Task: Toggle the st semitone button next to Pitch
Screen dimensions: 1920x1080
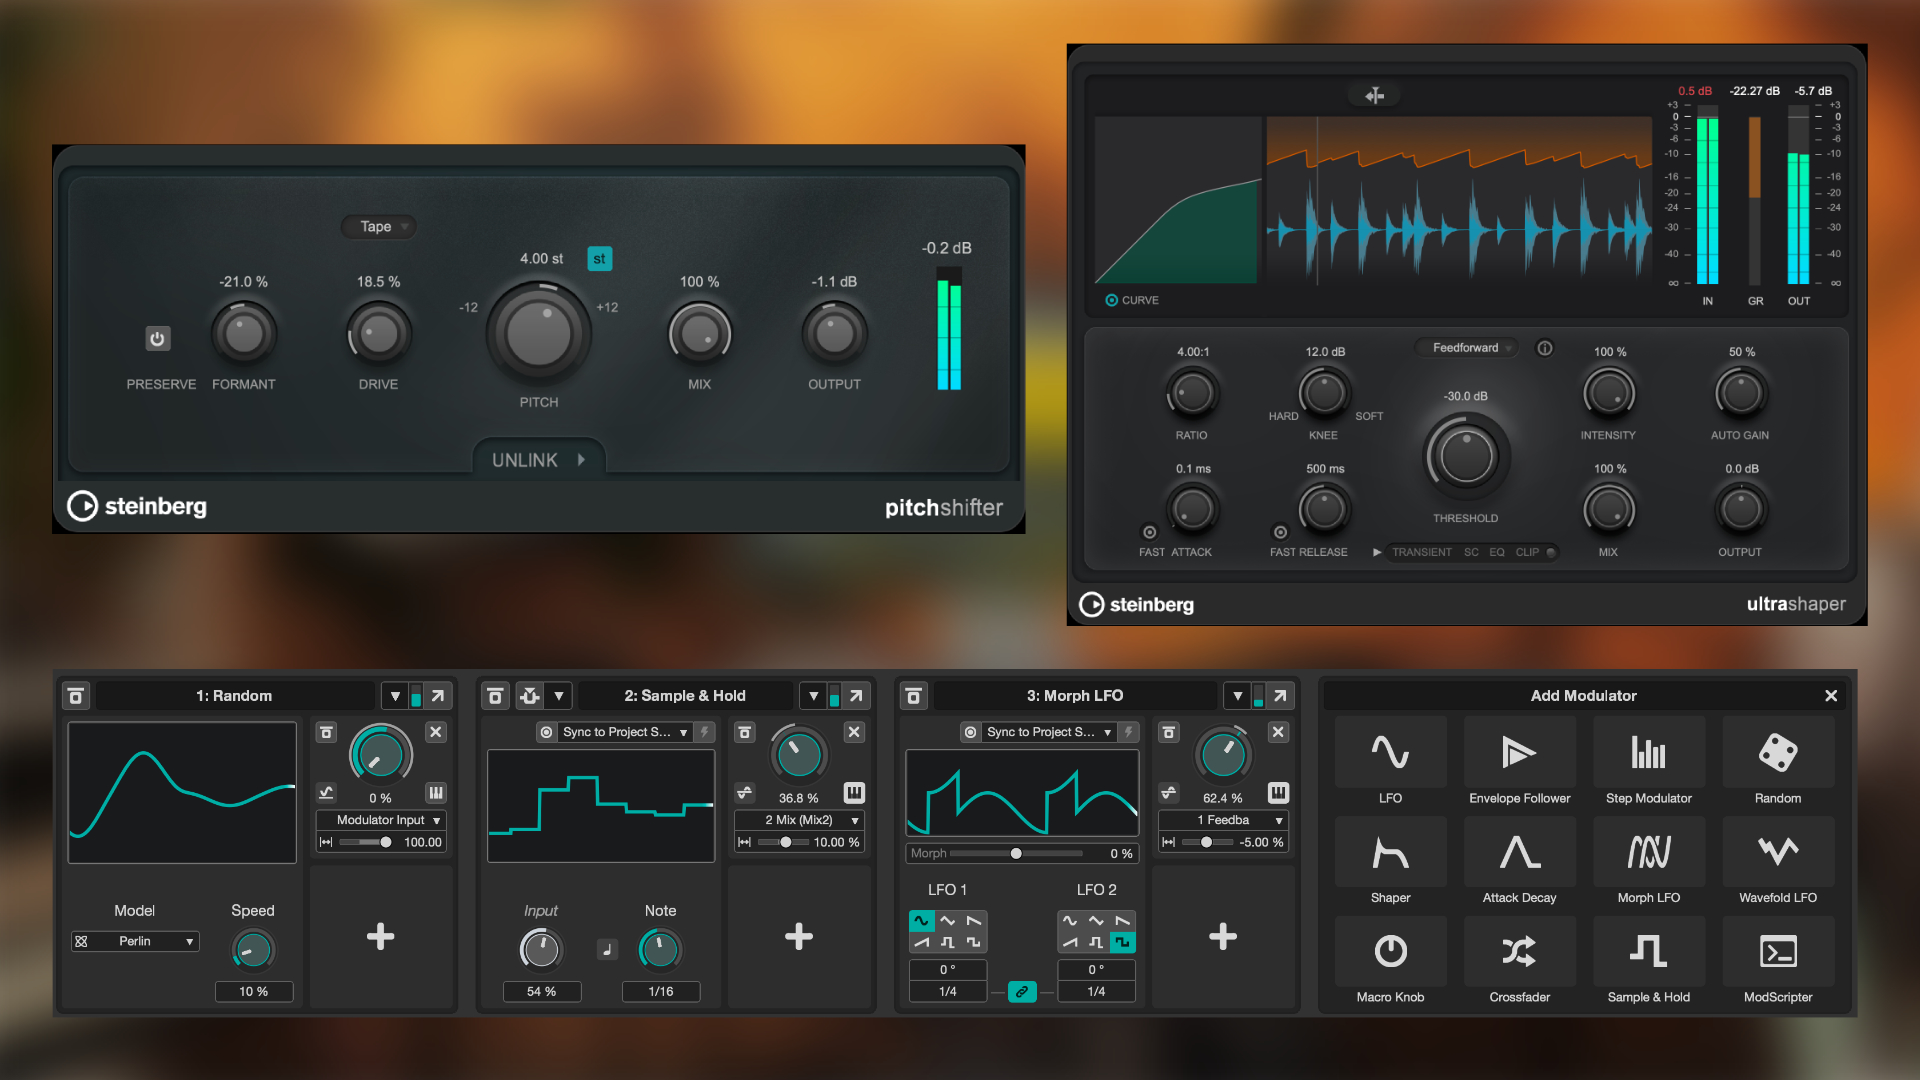Action: pos(599,258)
